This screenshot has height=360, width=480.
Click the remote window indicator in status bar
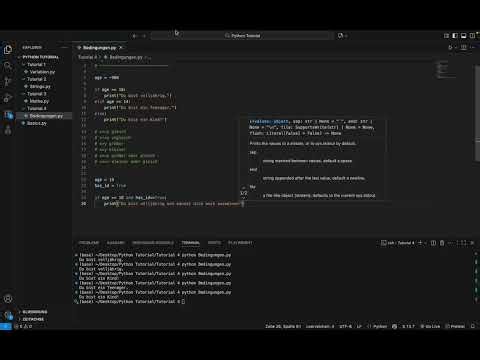(x=6, y=326)
